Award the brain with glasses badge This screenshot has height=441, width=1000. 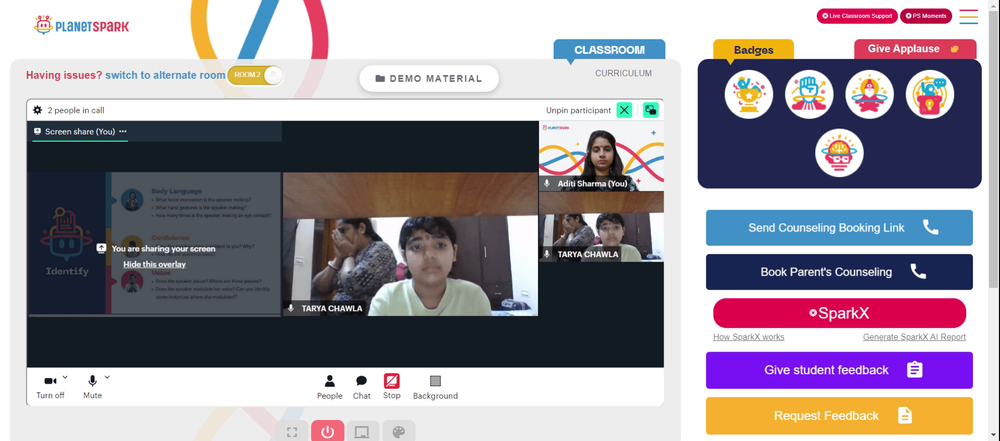pos(839,153)
